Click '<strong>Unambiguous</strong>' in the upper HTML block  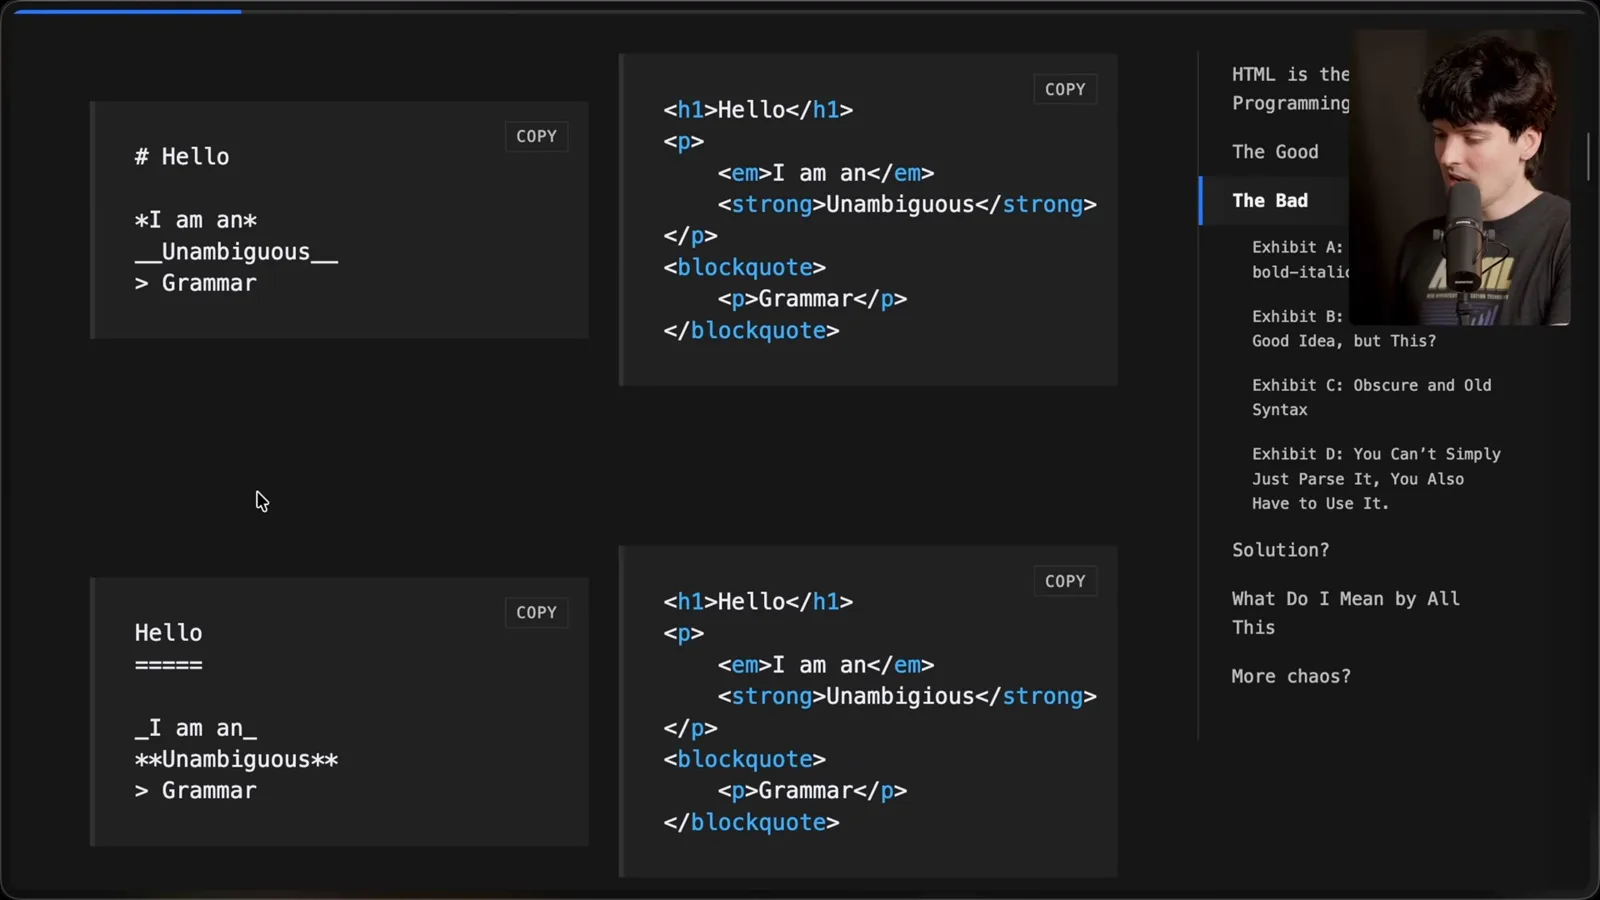coord(907,205)
